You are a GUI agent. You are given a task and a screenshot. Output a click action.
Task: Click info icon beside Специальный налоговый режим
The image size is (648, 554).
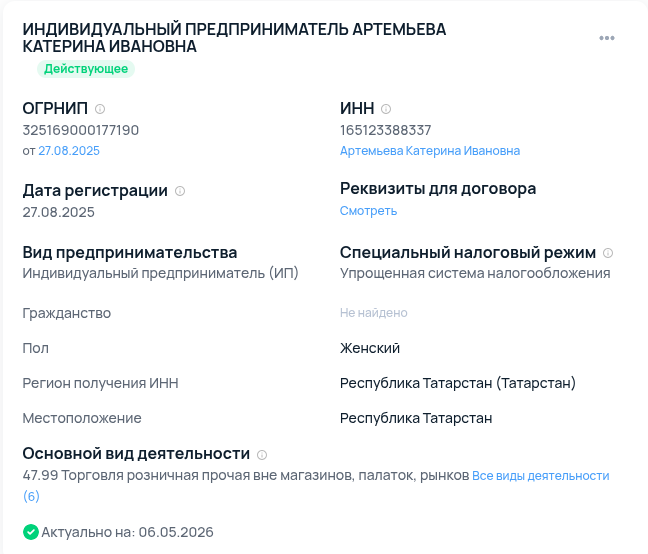(608, 253)
